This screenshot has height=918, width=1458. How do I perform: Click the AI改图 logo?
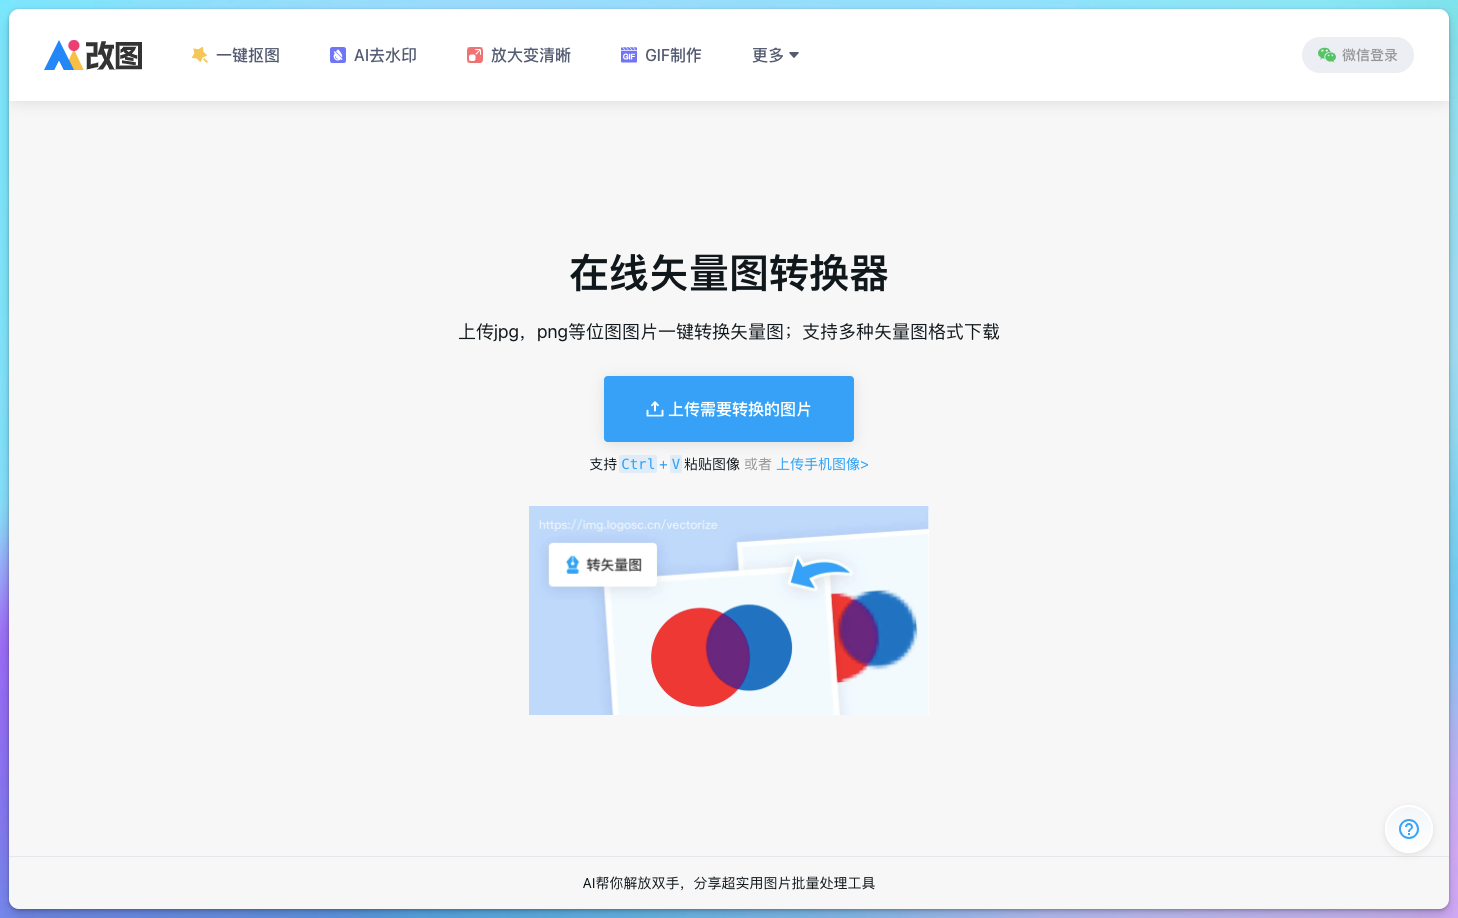pos(92,55)
